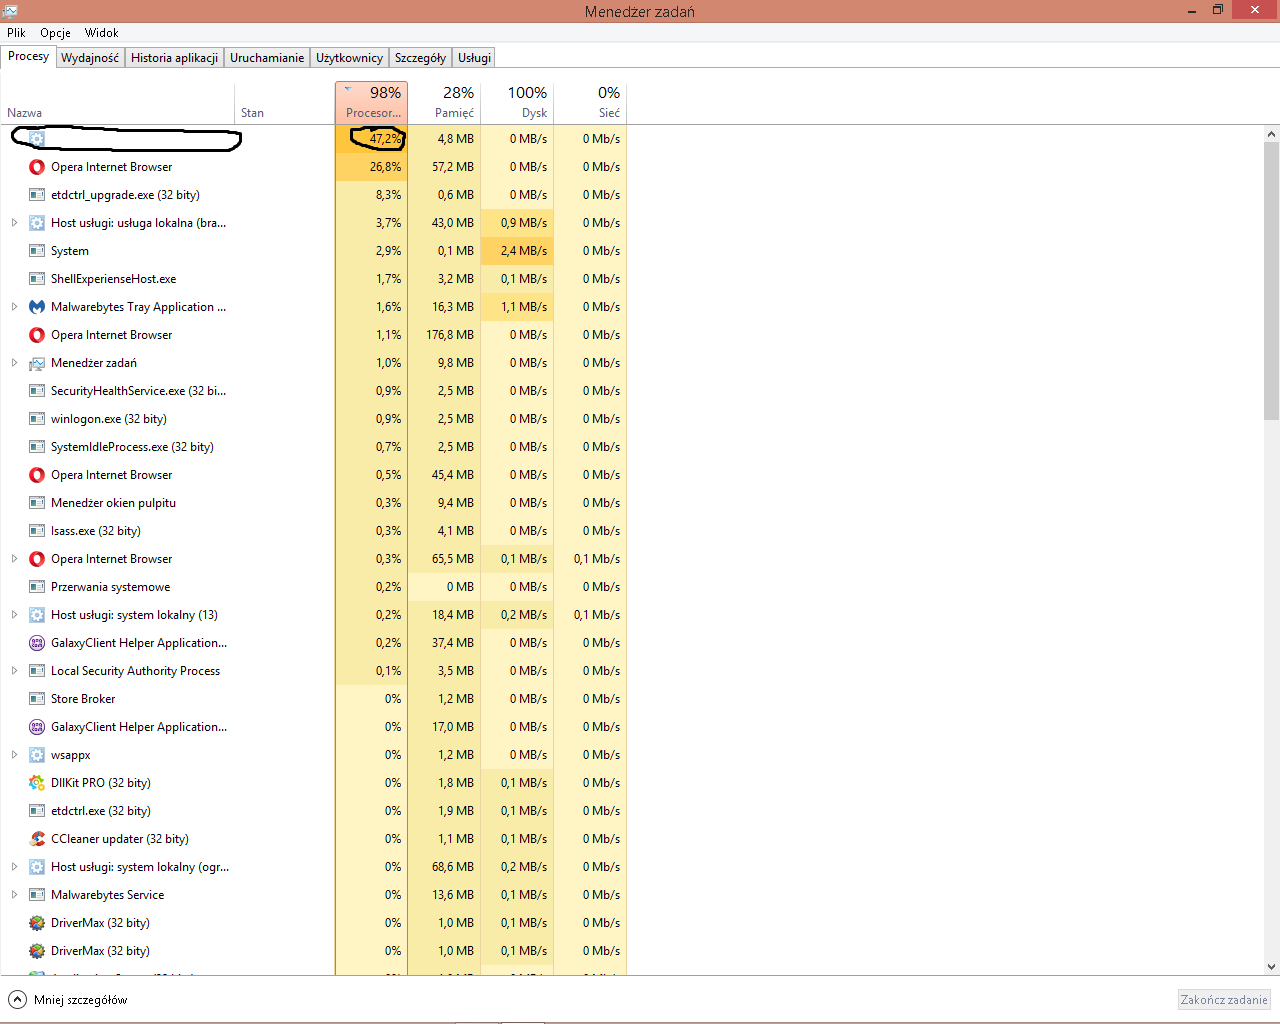Image resolution: width=1280 pixels, height=1024 pixels.
Task: Click the scrollbar up arrow
Action: click(x=1271, y=134)
